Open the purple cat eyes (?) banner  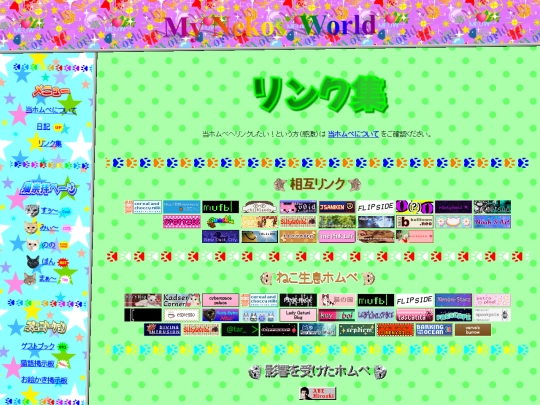point(415,207)
